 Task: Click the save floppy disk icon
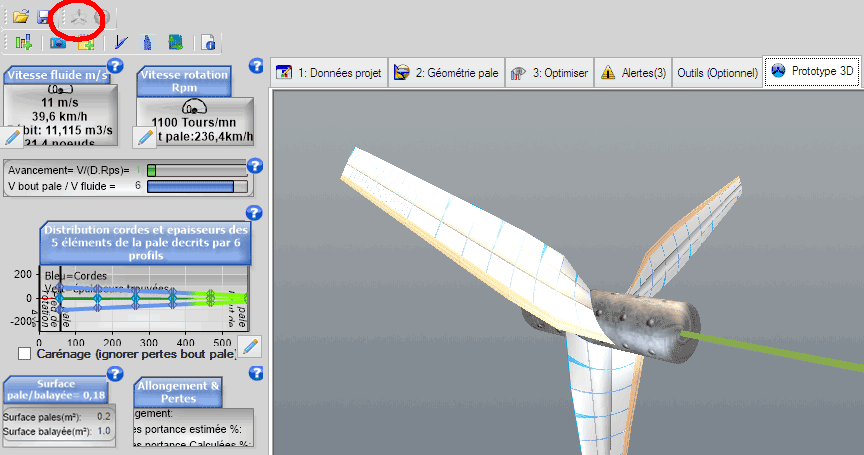44,17
